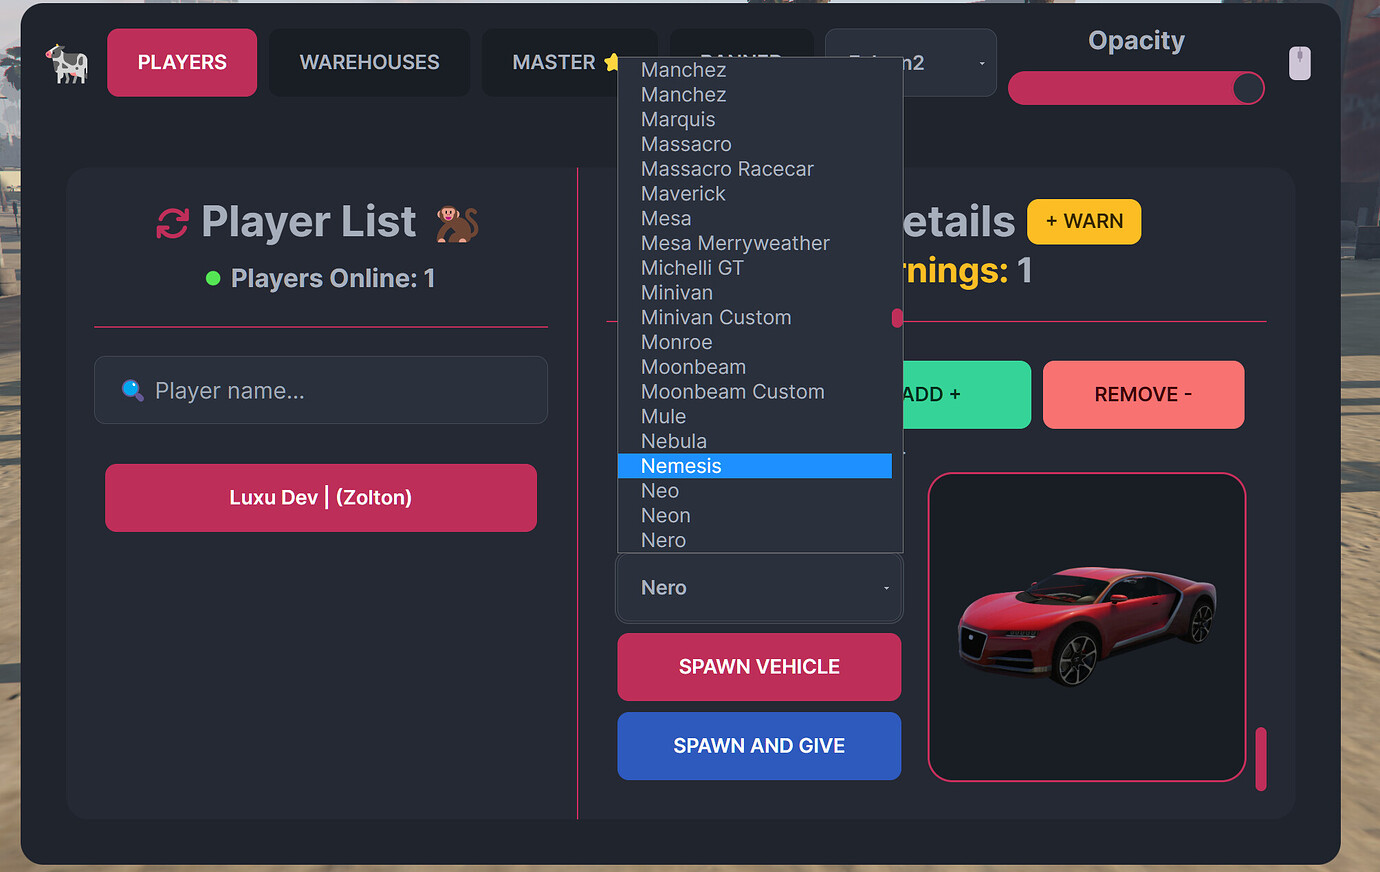
Task: Open the Nero vehicle dropdown
Action: coord(759,587)
